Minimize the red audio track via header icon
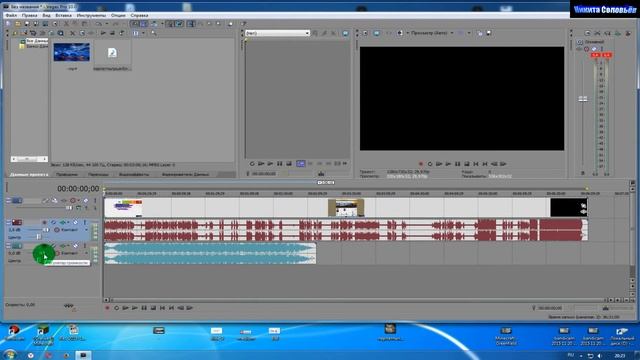Viewport: 640px width, 360px height. pyautogui.click(x=8, y=222)
